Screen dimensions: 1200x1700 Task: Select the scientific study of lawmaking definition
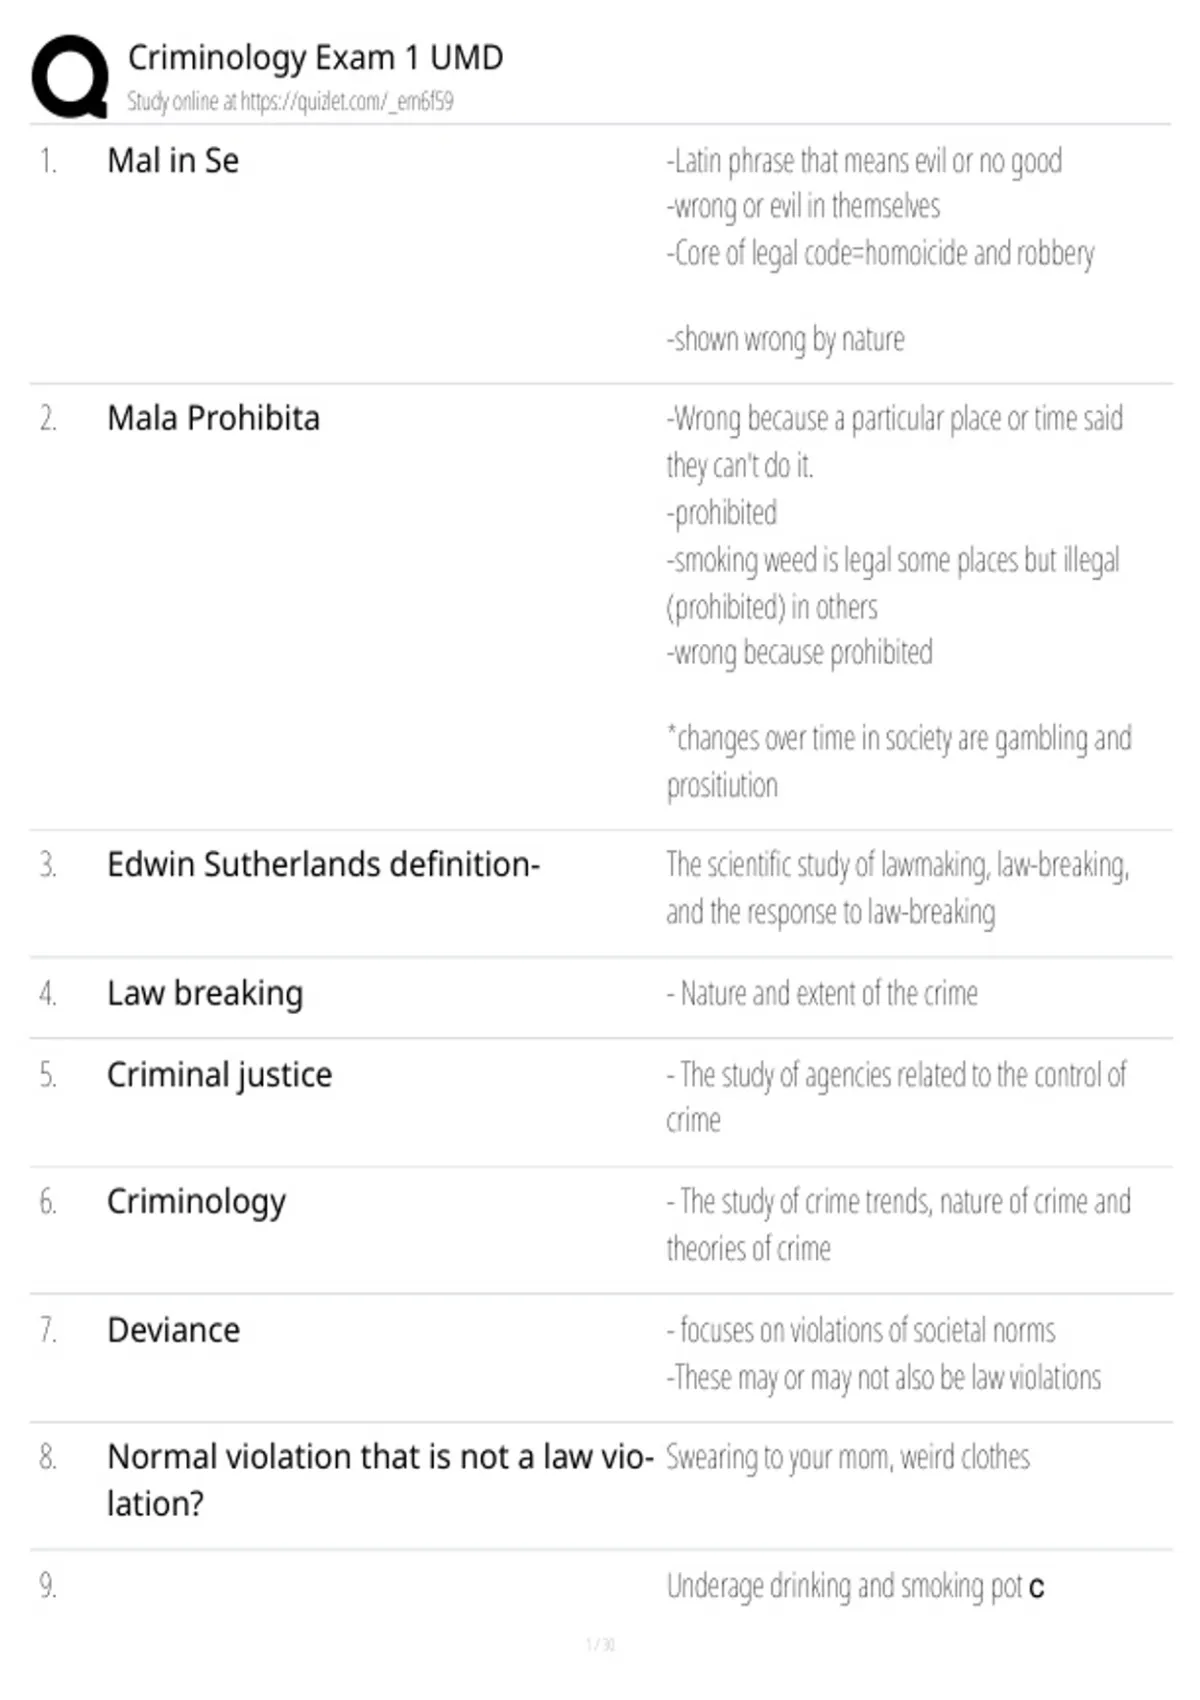[897, 888]
